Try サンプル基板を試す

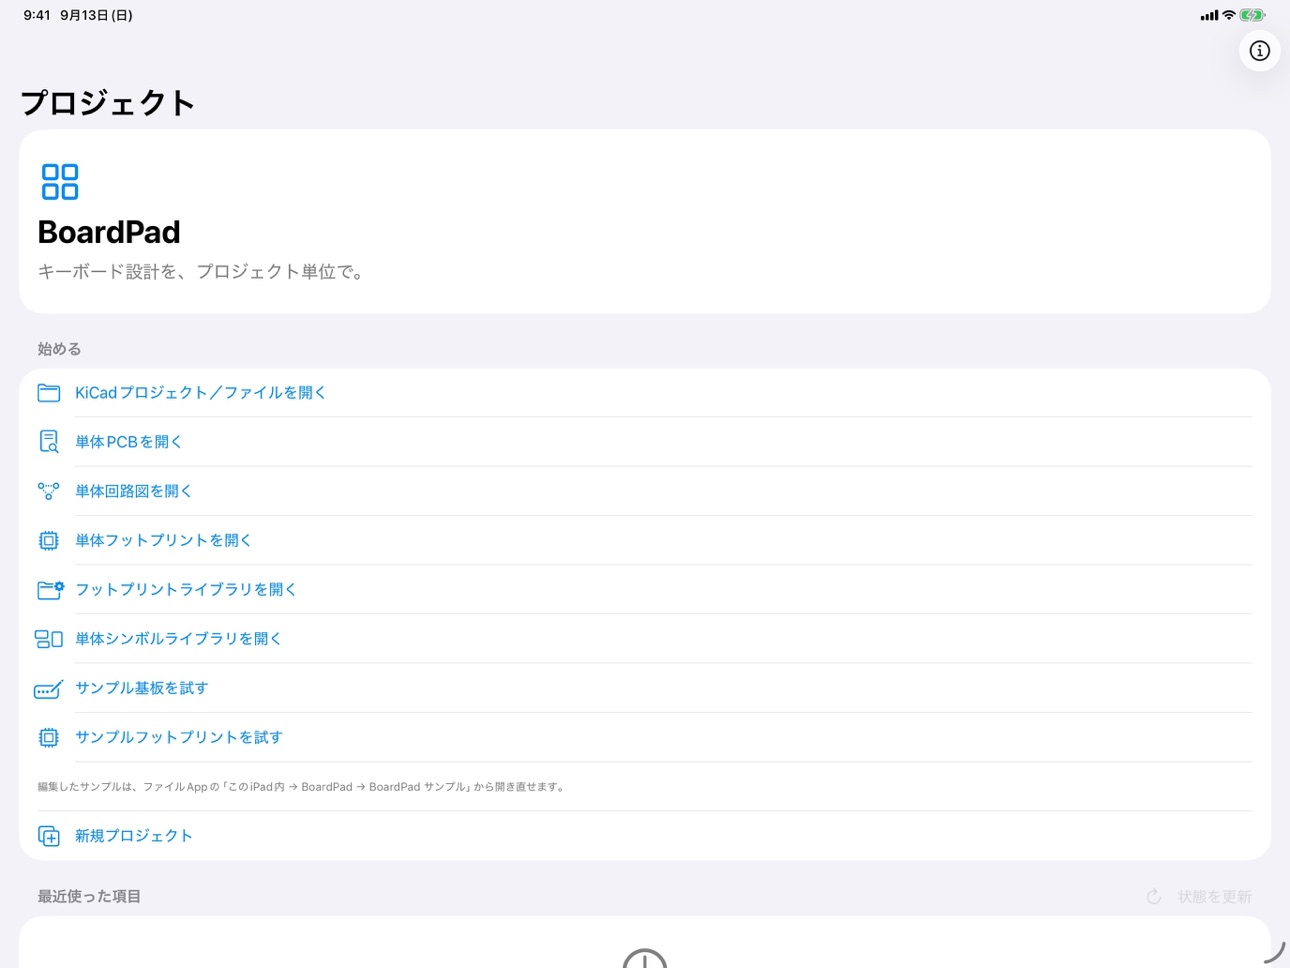tap(645, 688)
